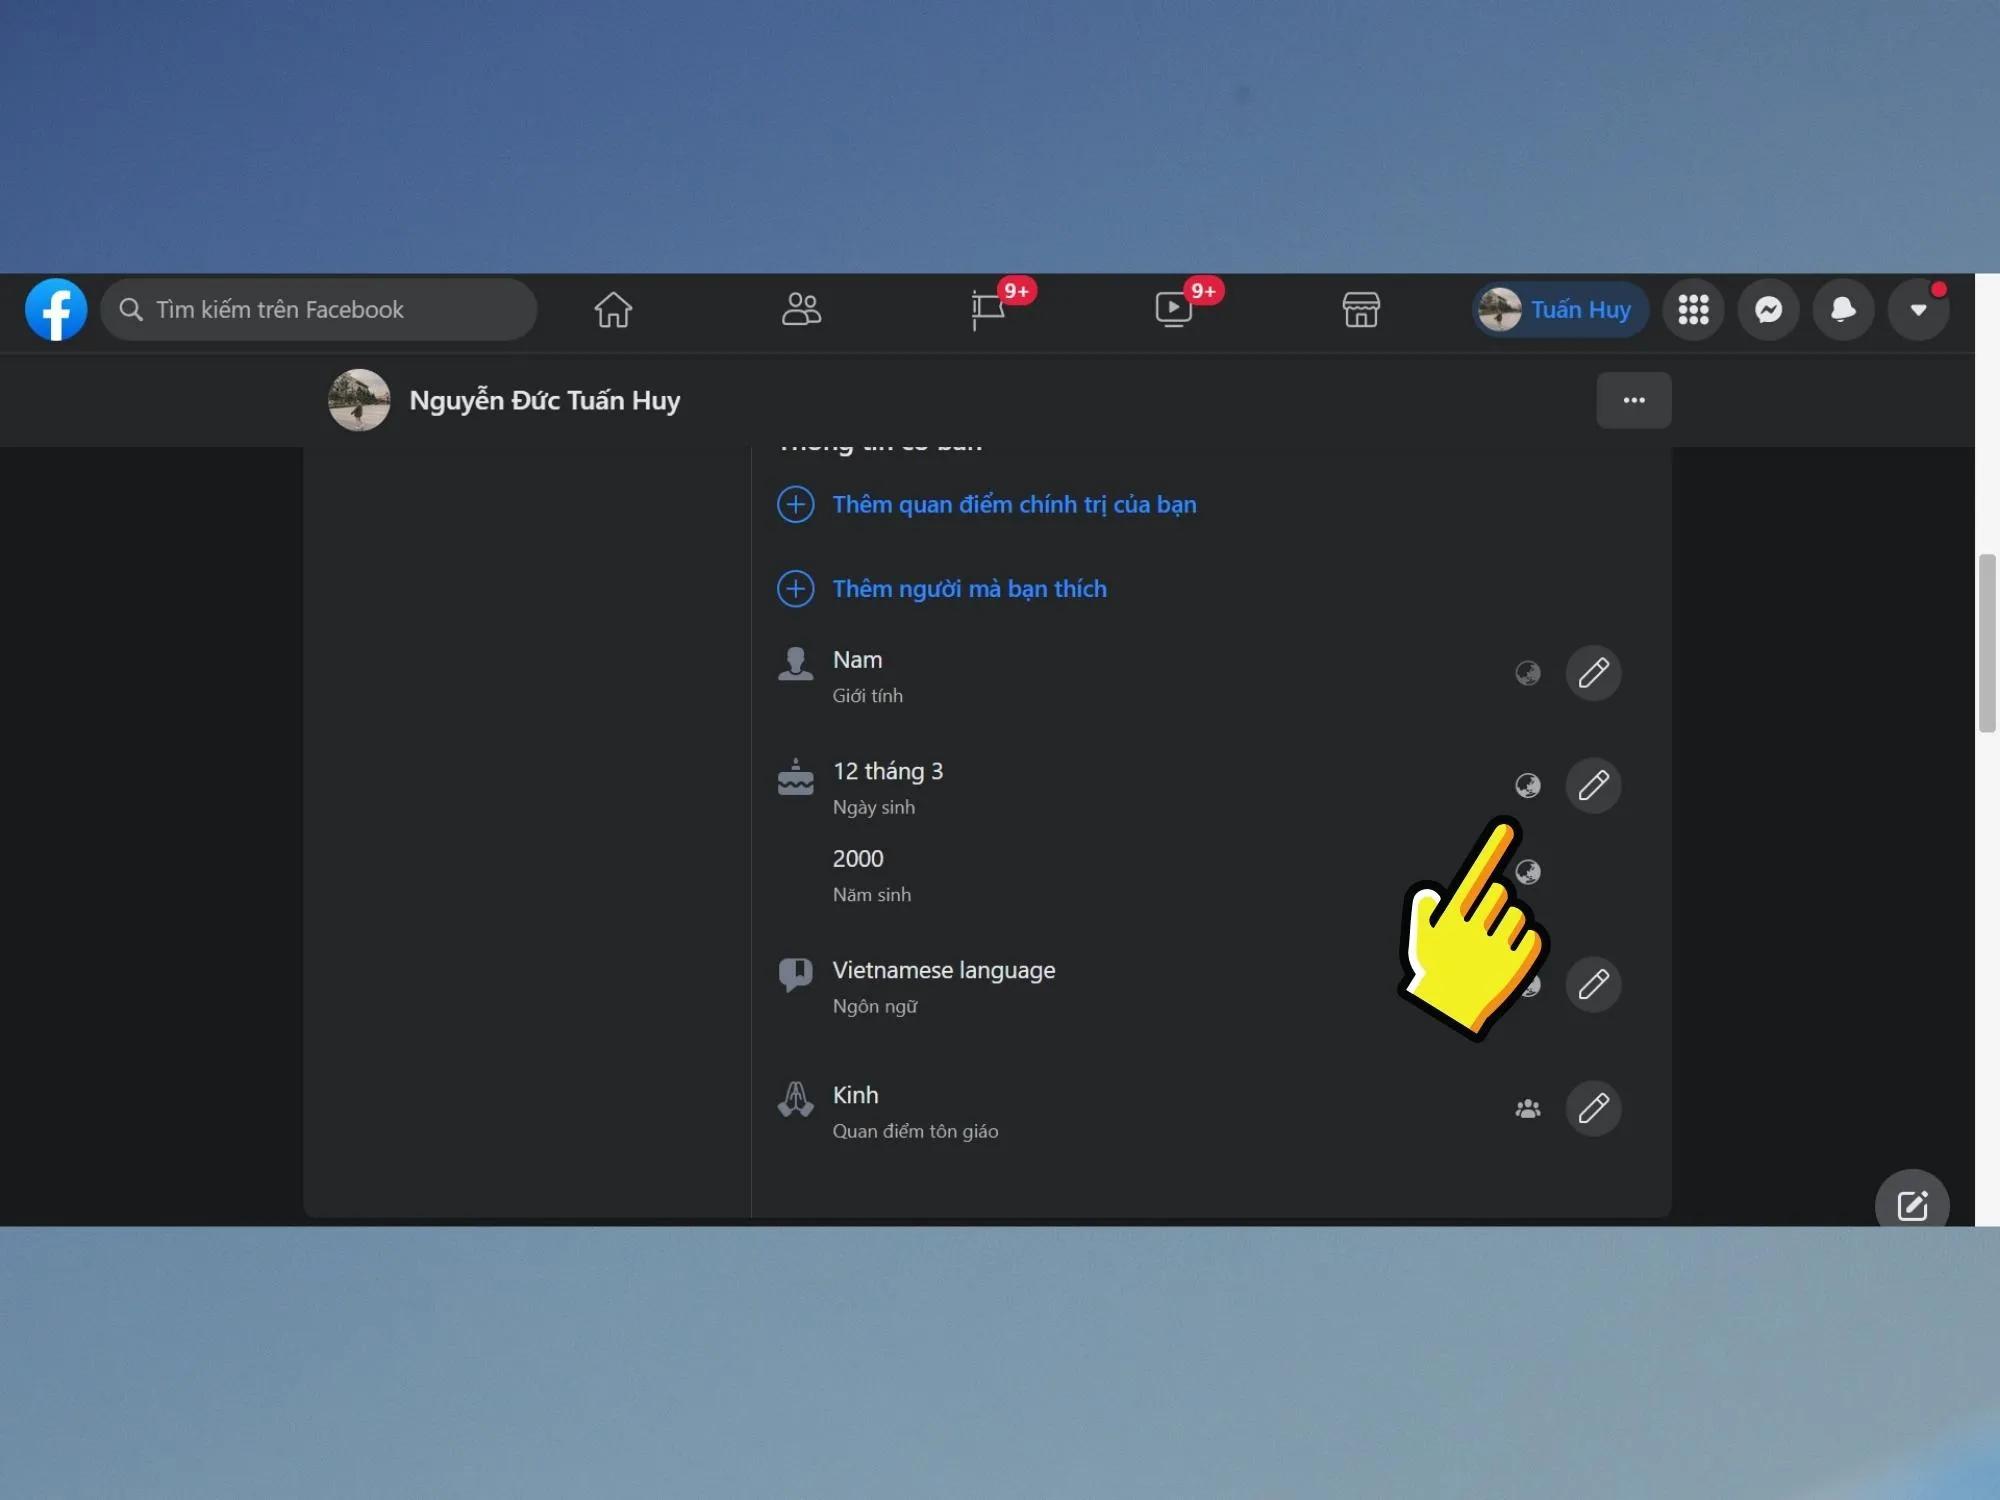The width and height of the screenshot is (2000, 1500).
Task: Open the Watch video icon
Action: [x=1174, y=309]
